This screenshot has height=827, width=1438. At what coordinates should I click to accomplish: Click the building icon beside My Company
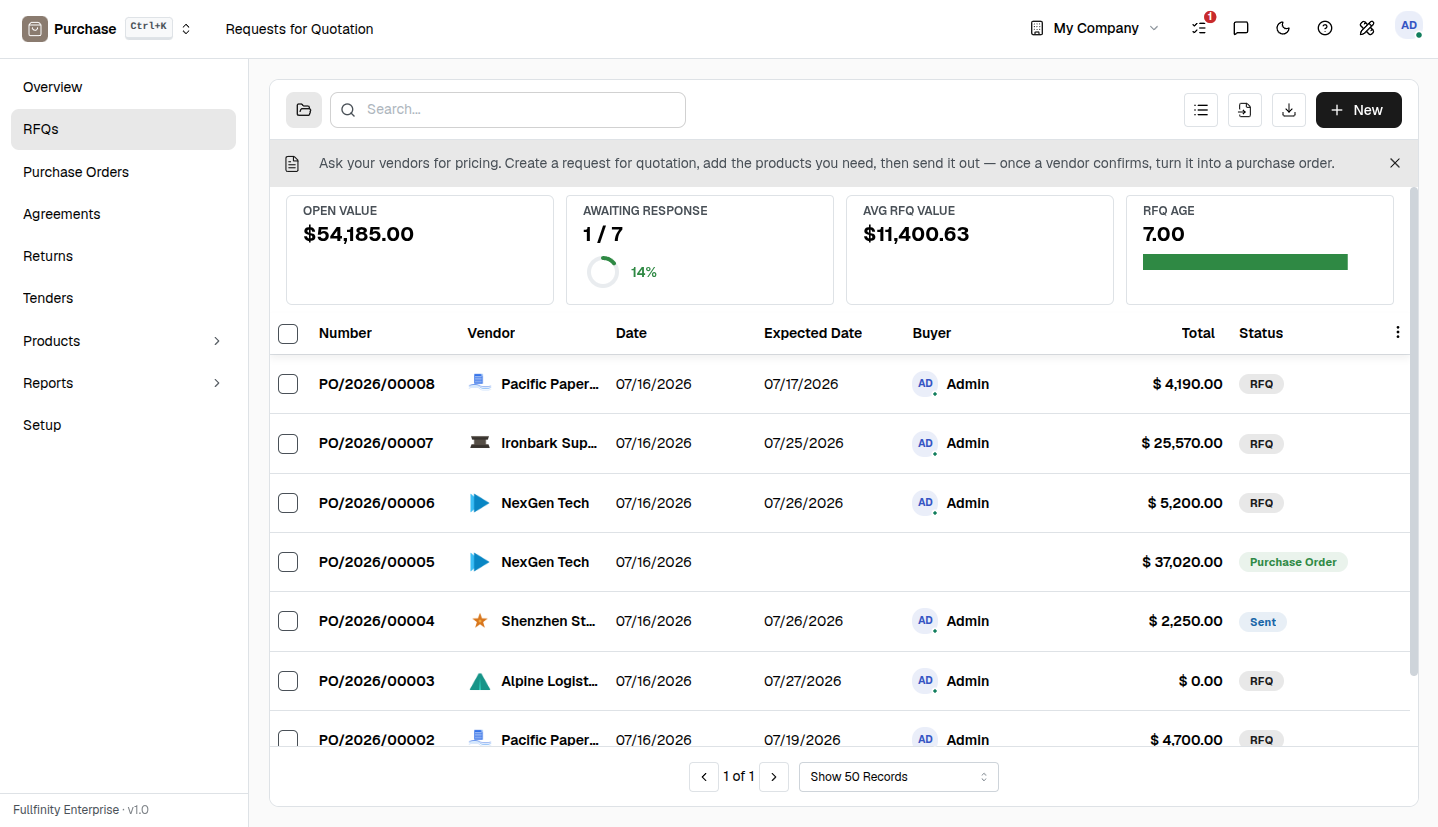(1037, 28)
